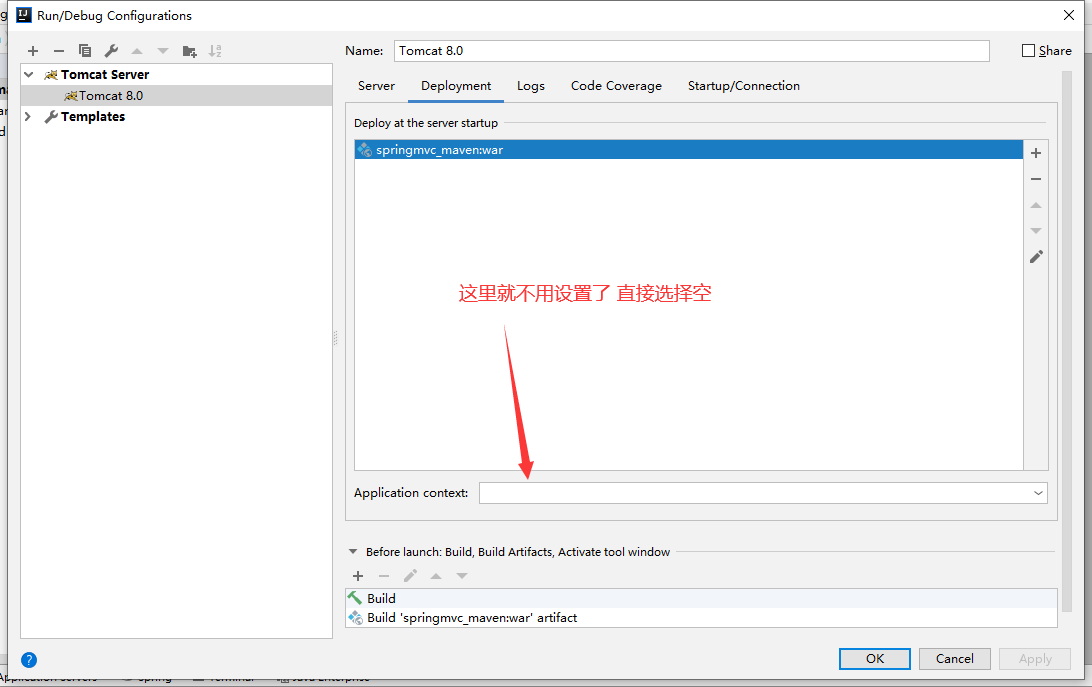Collapse the Before launch section
The width and height of the screenshot is (1092, 687).
coord(353,551)
